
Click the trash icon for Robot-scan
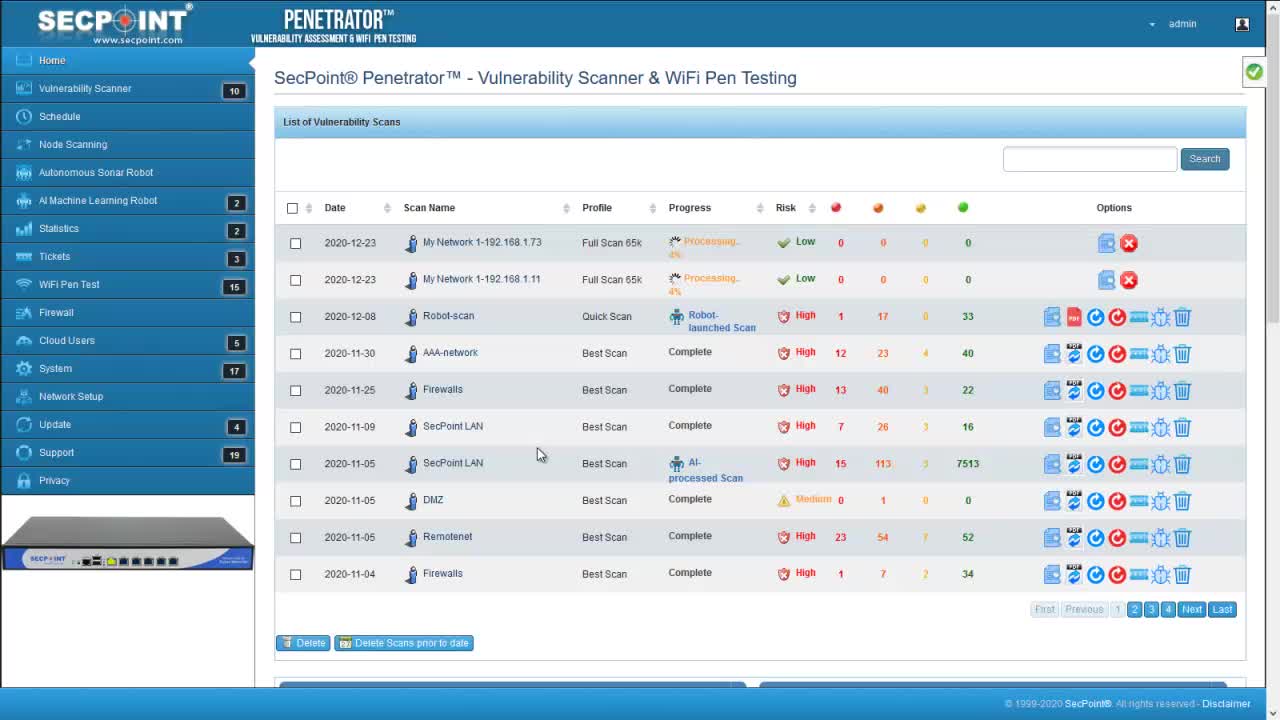[1182, 317]
